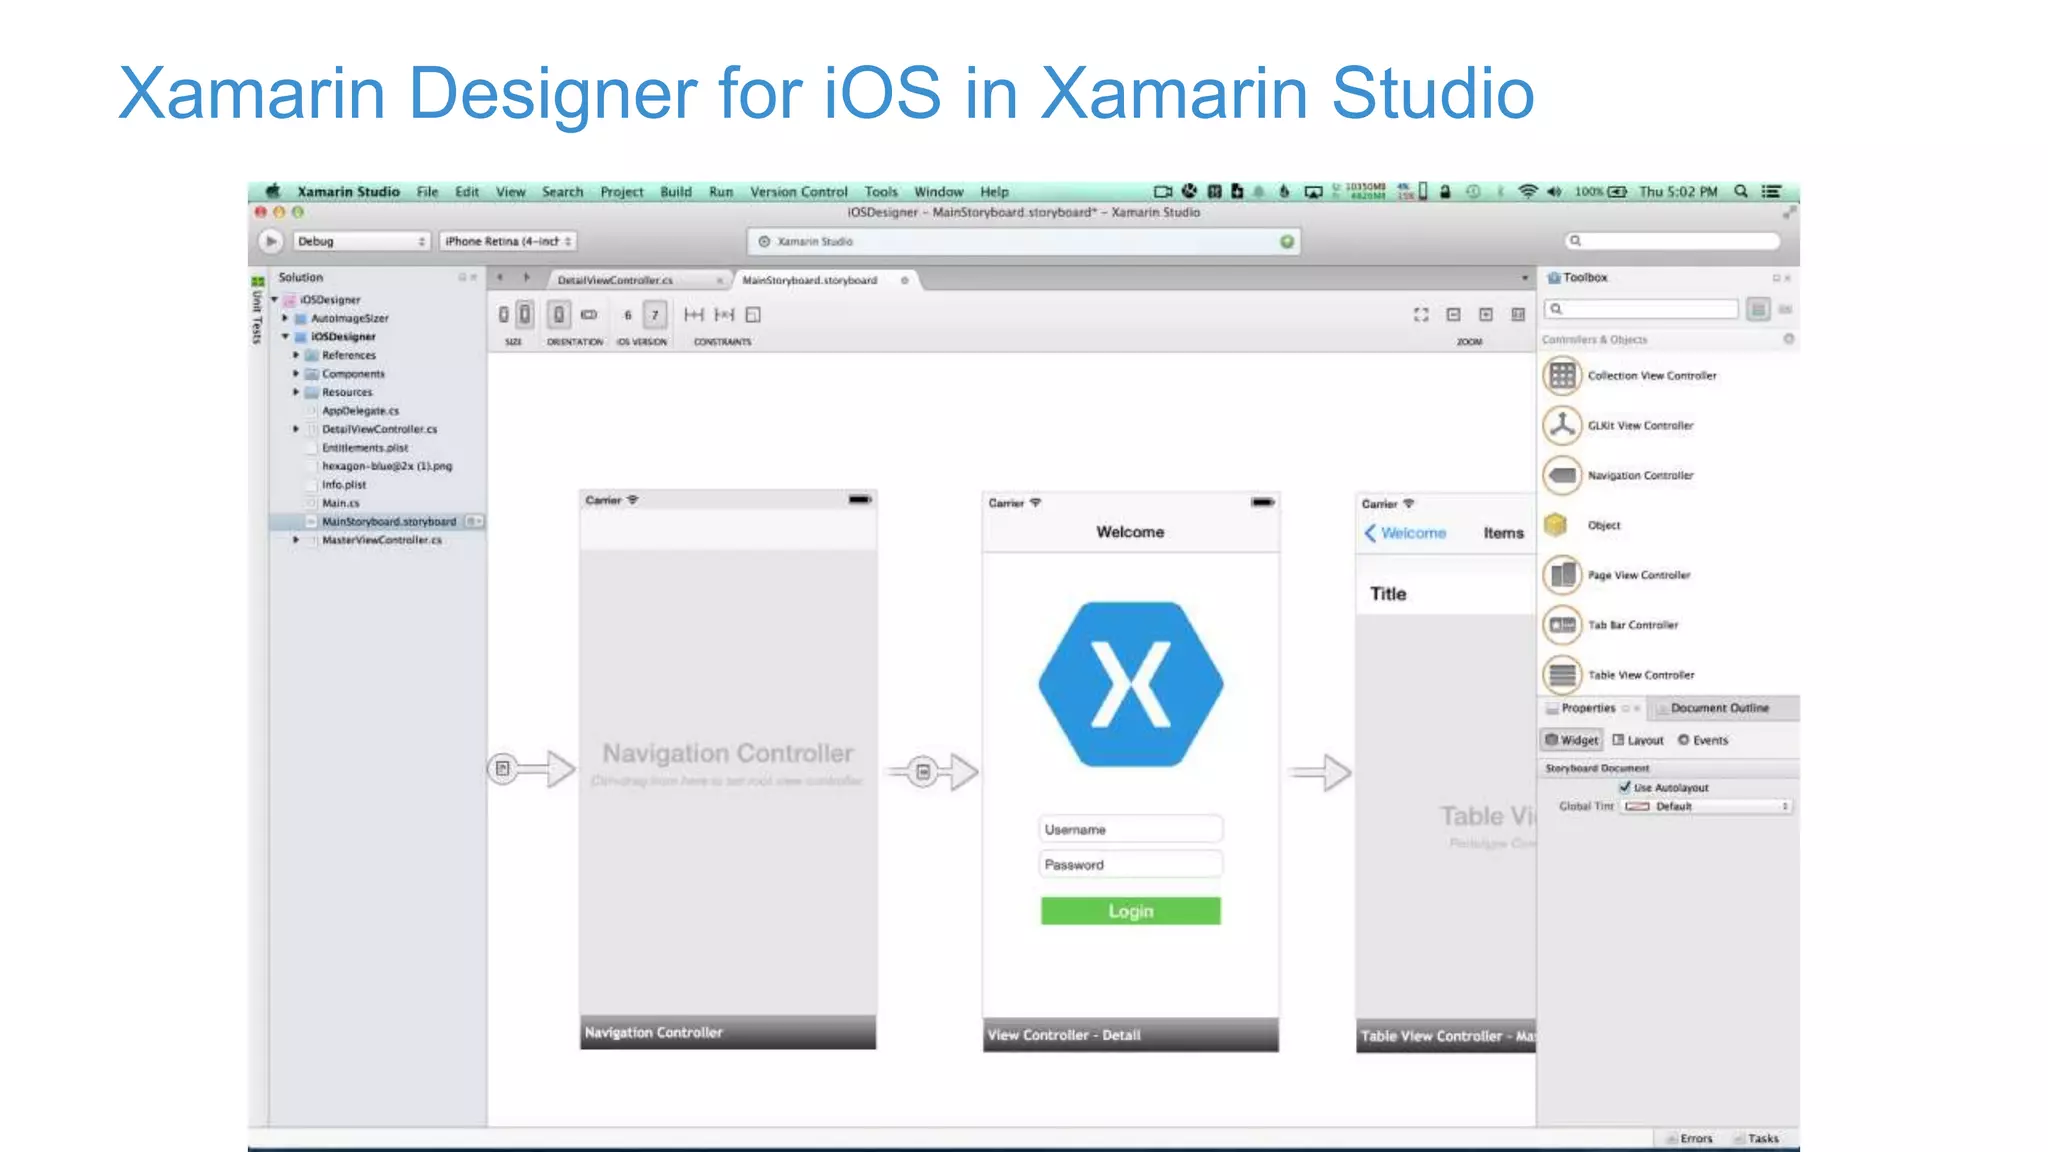Click the navigate back arrow in tab bar
The image size is (2048, 1152).
click(x=500, y=278)
